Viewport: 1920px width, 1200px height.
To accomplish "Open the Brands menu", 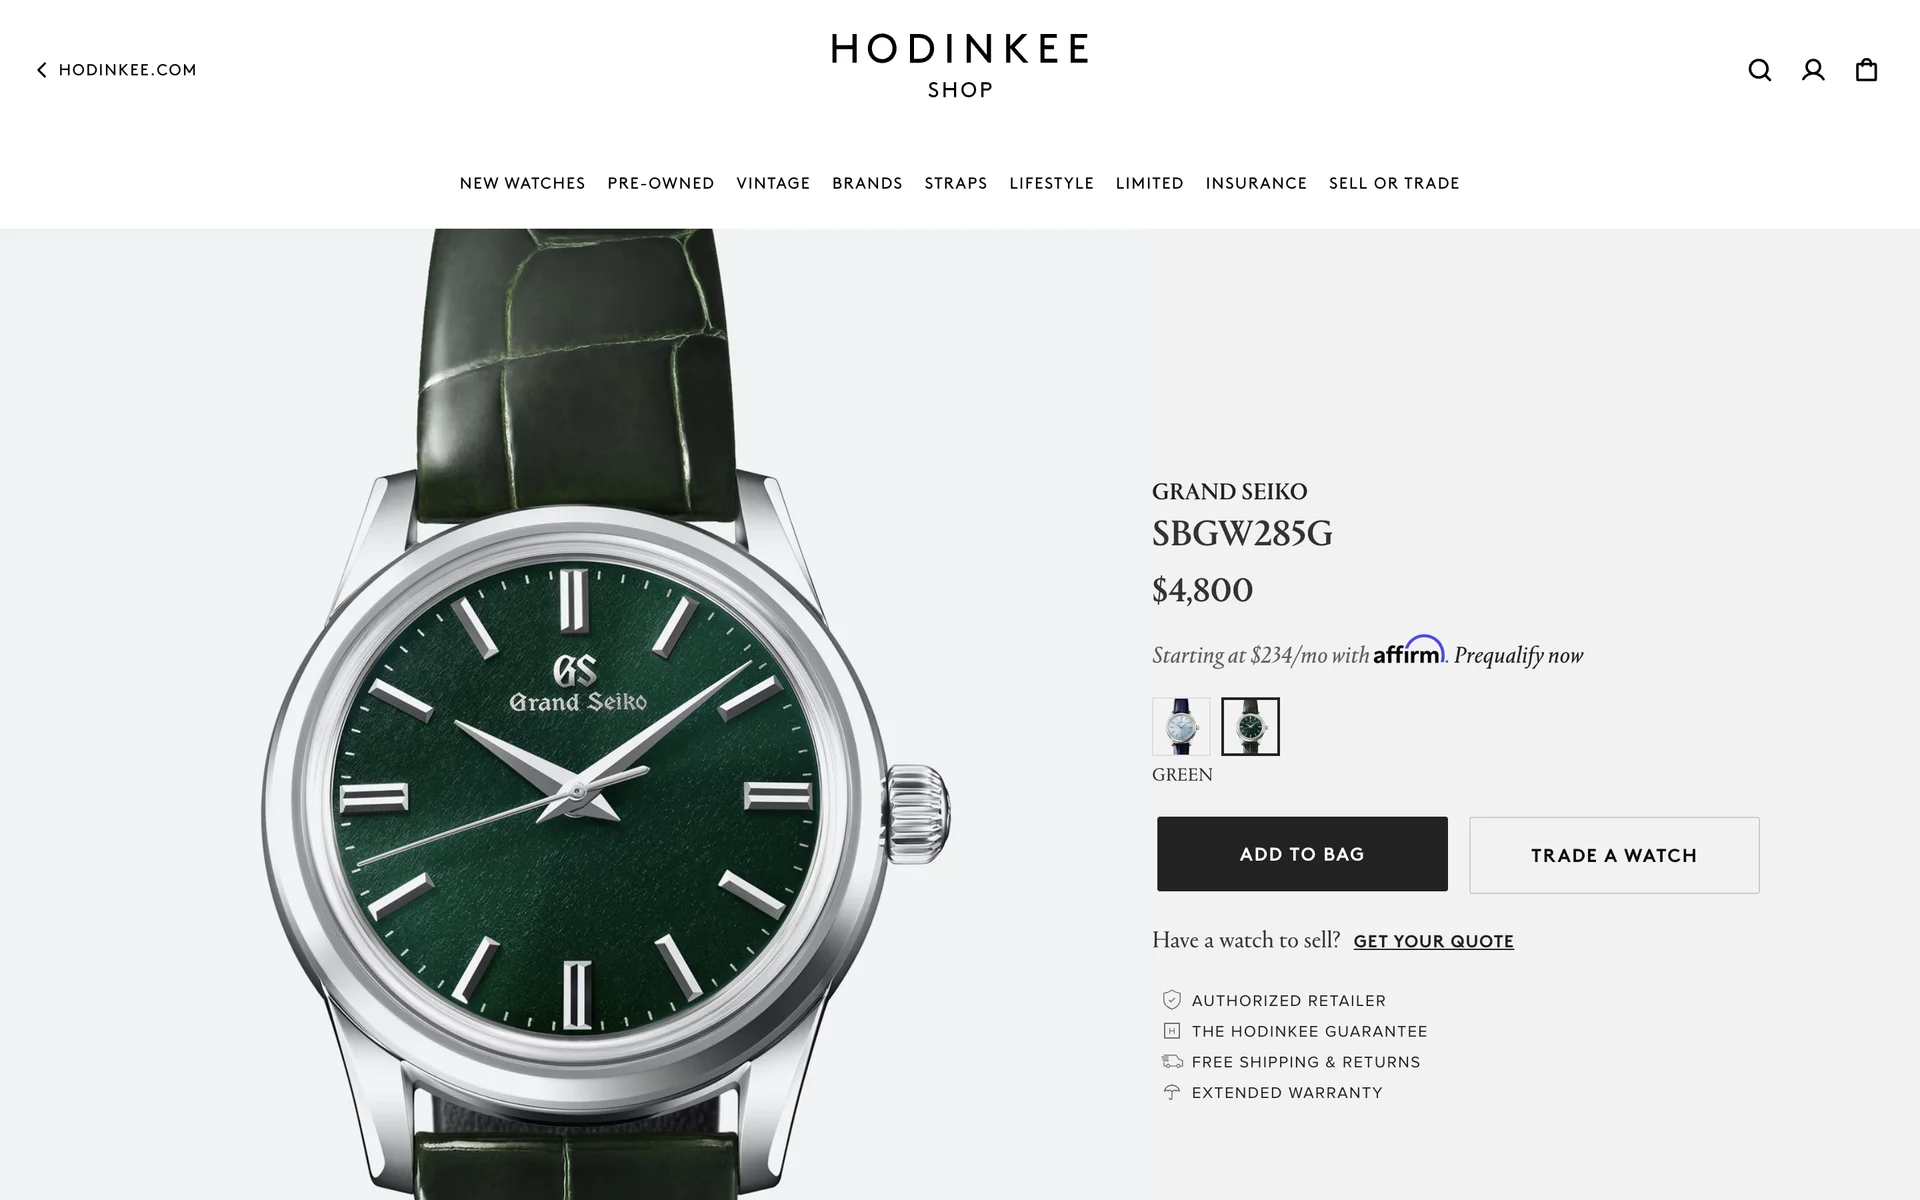I will tap(867, 183).
